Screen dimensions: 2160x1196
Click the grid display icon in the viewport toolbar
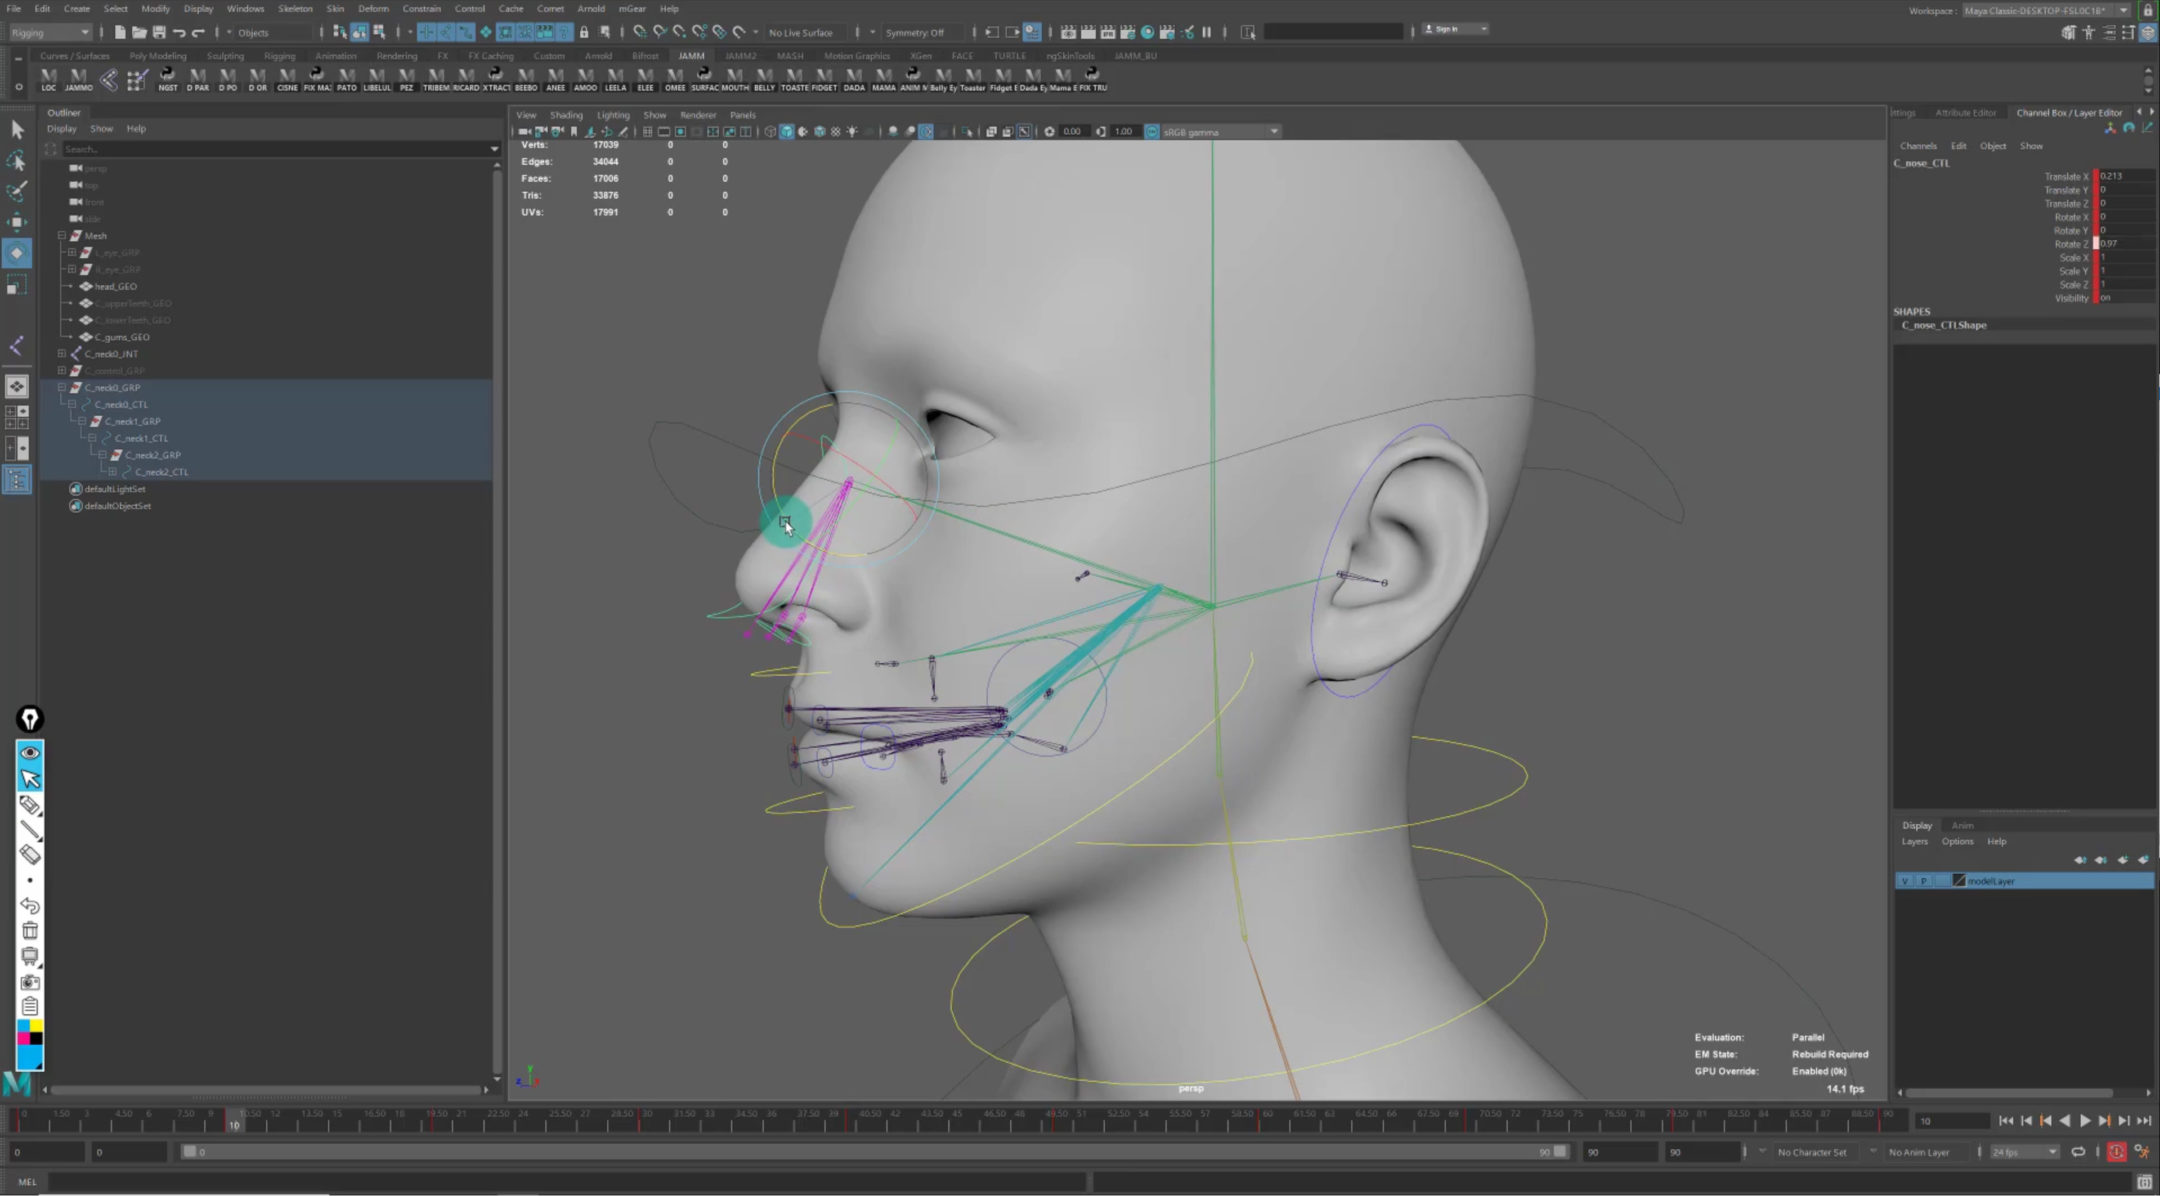pyautogui.click(x=647, y=131)
